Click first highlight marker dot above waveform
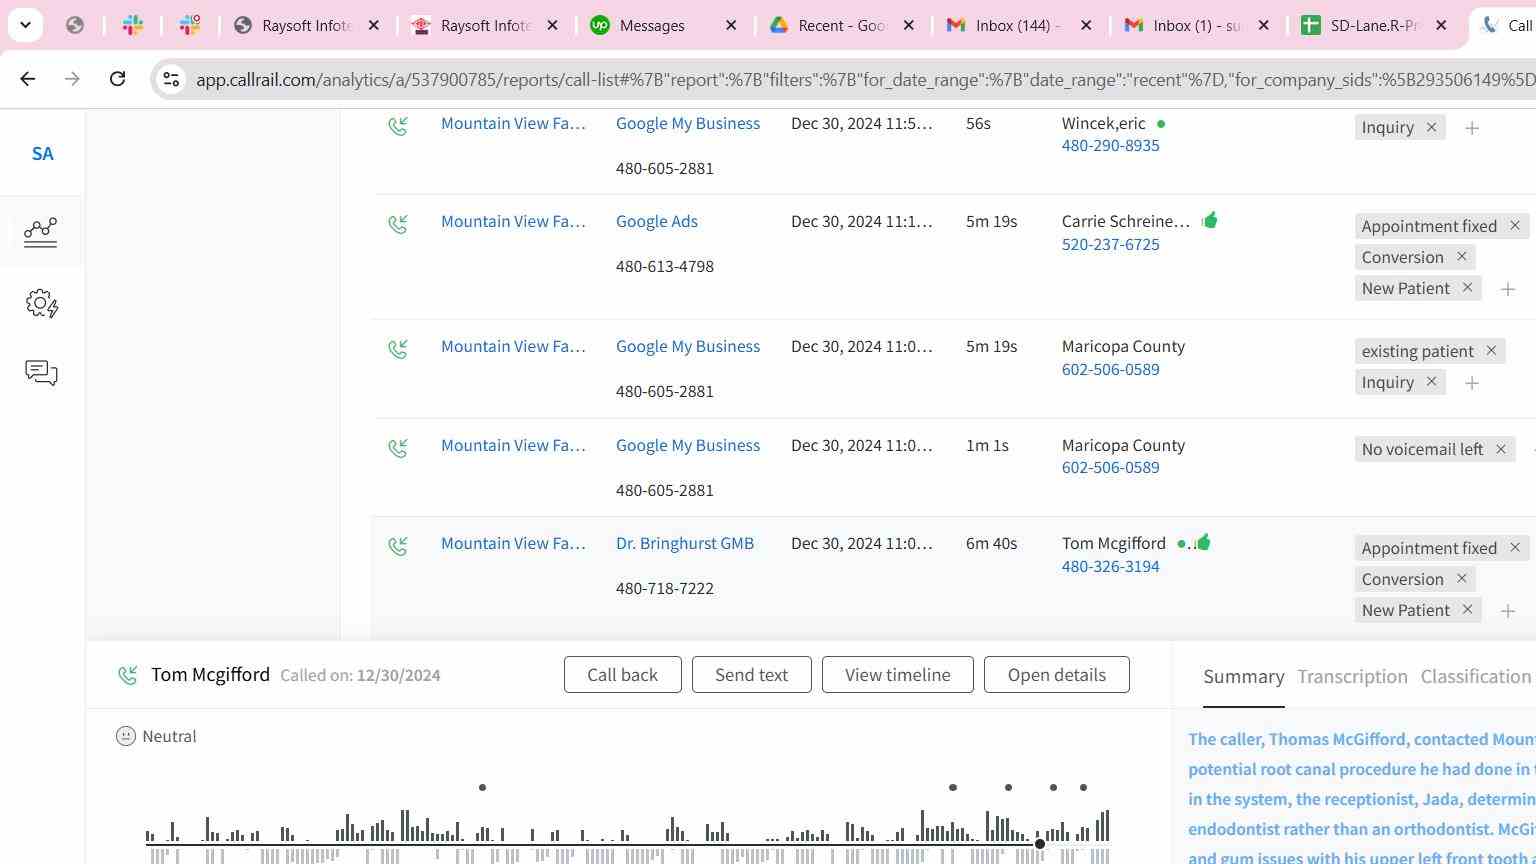This screenshot has width=1536, height=864. (482, 788)
